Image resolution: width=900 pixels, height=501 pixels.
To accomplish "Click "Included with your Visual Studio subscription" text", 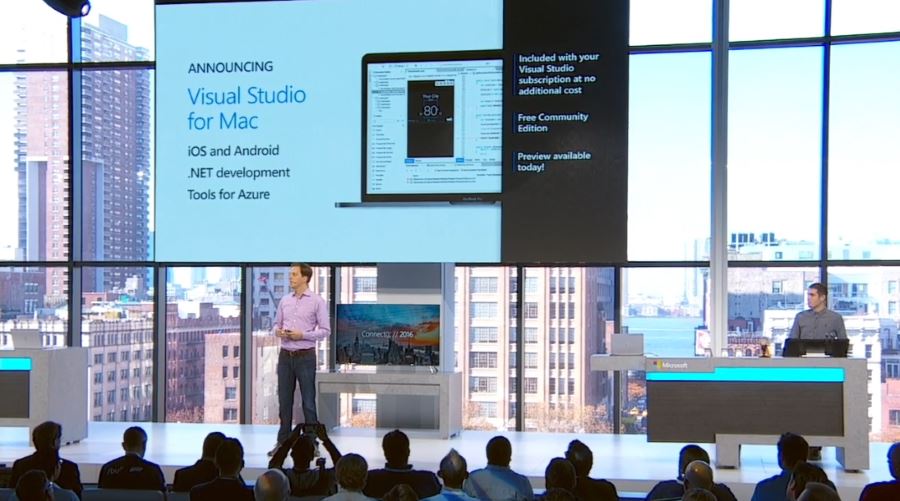I will click(x=558, y=74).
